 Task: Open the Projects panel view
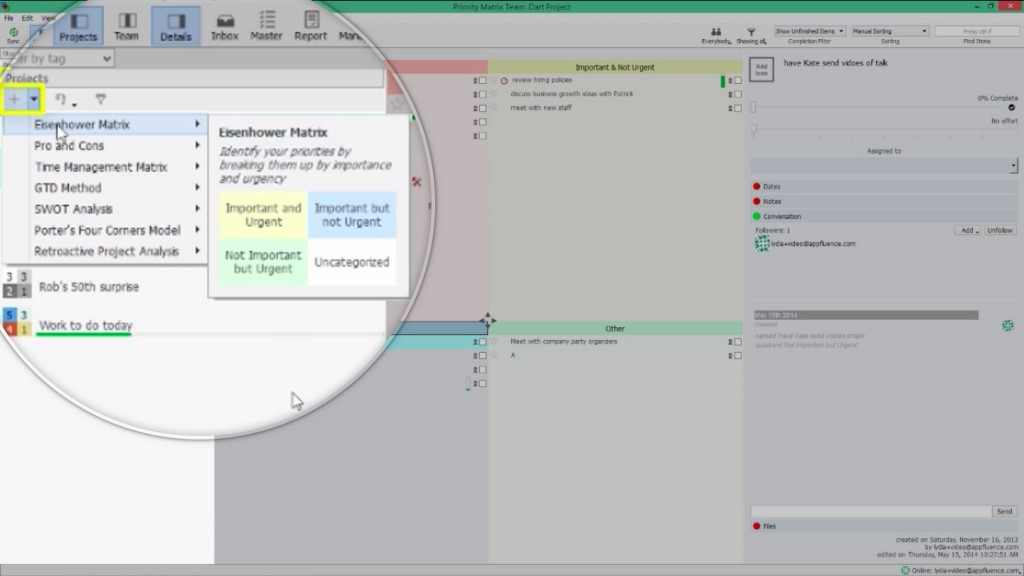[78, 26]
